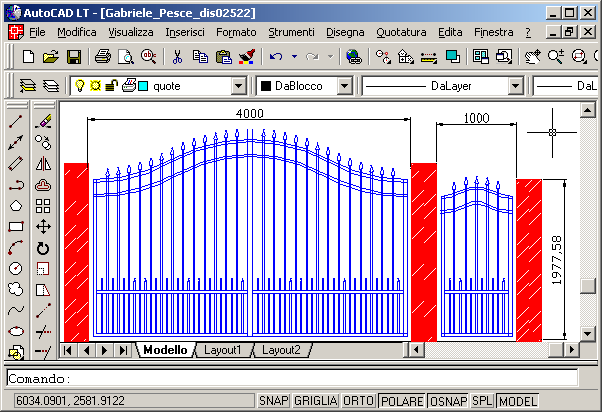Select the Move tool

tap(43, 227)
